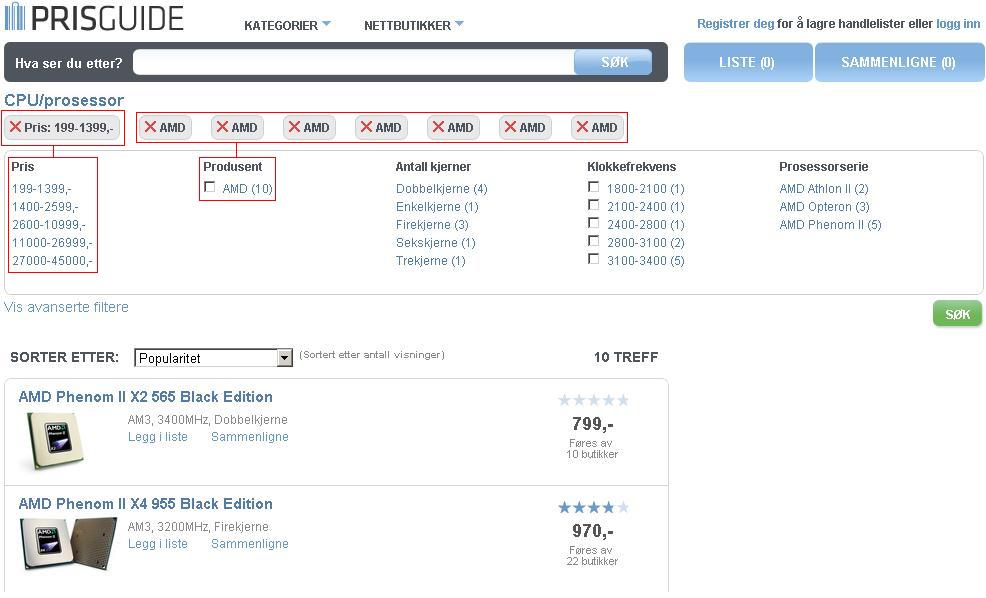Screen dimensions: 986x598
Task: Click the 799,- price
Action: [592, 424]
